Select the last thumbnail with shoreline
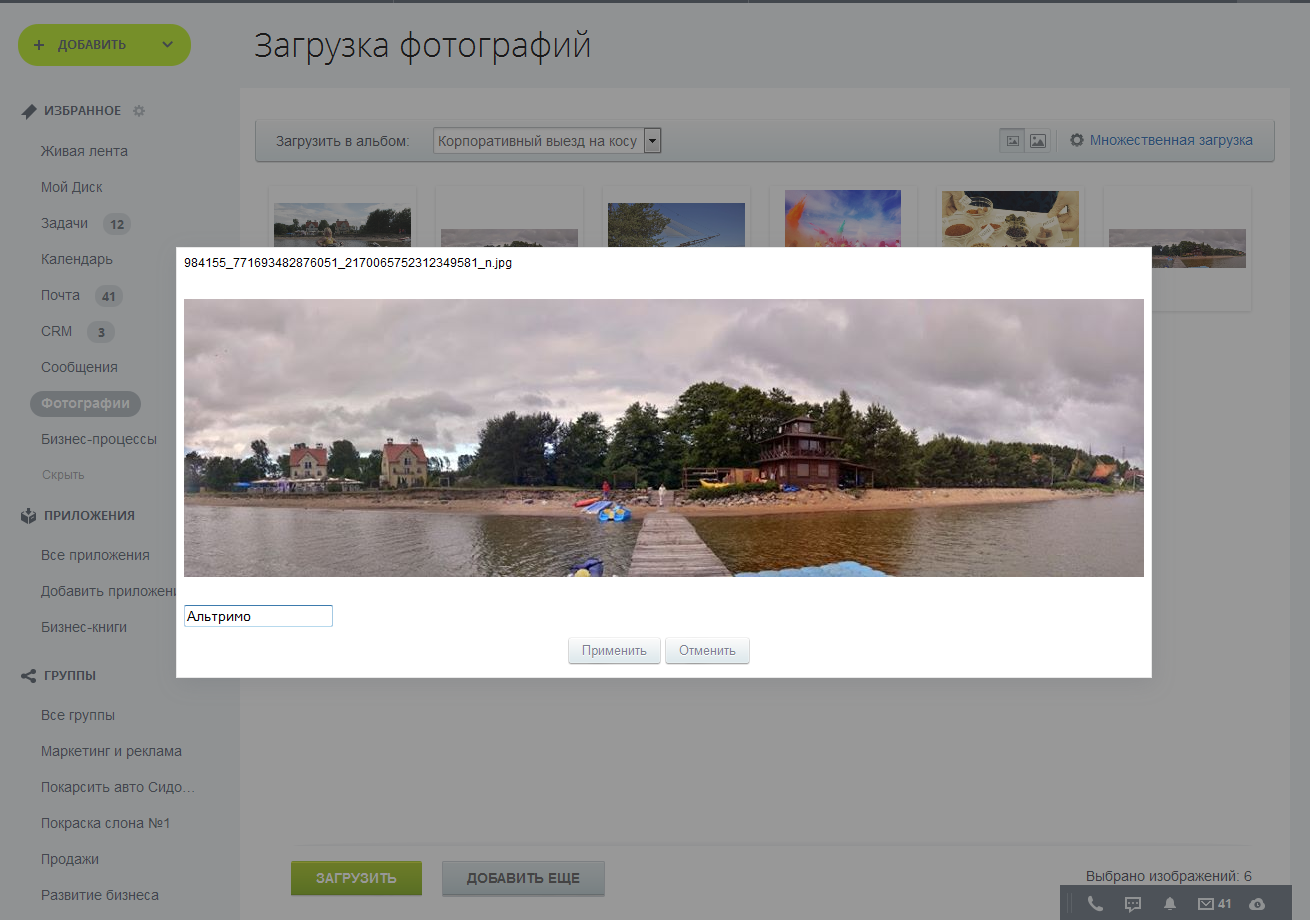Viewport: 1310px width, 920px height. tap(1177, 248)
